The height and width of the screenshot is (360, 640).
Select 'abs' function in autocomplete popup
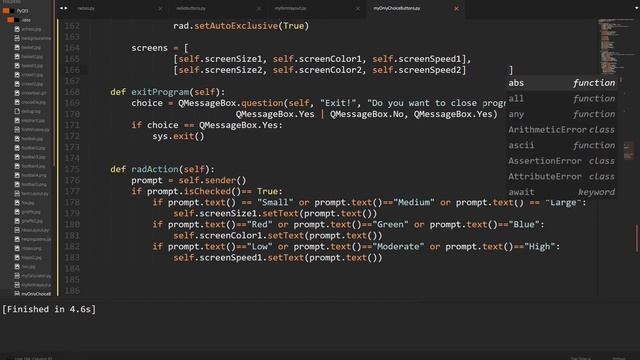[x=562, y=83]
